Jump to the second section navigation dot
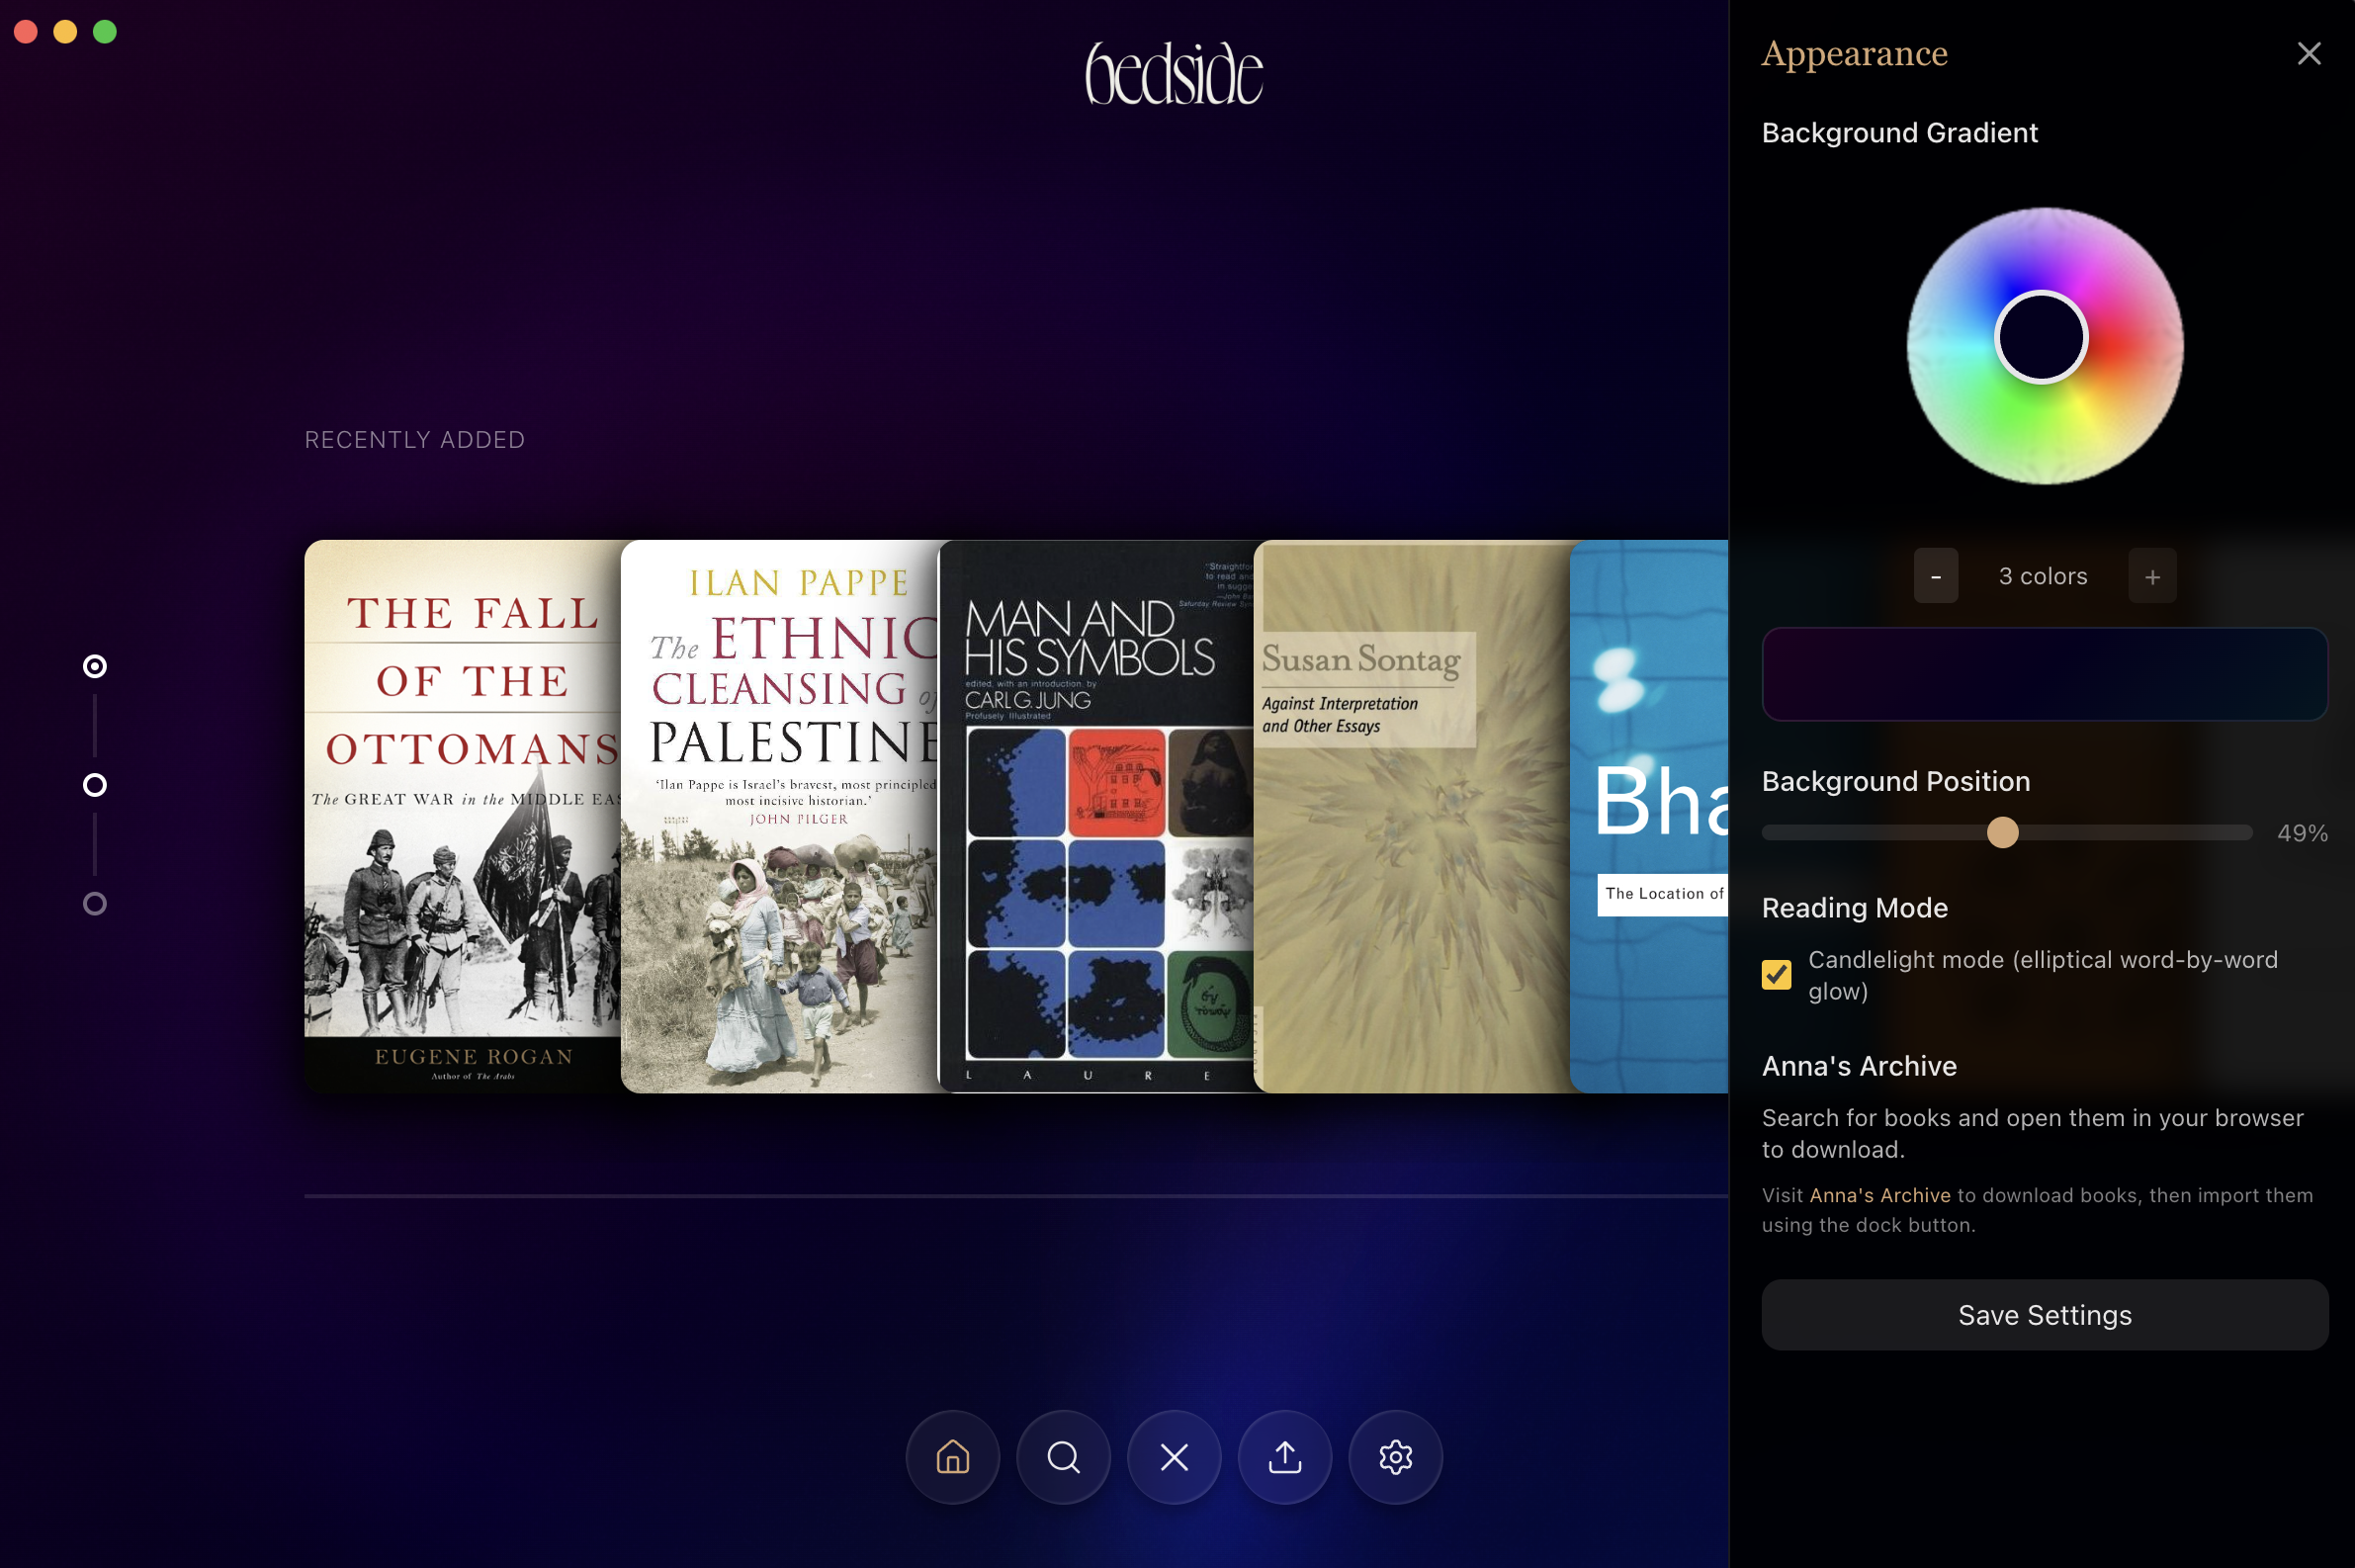Image resolution: width=2355 pixels, height=1568 pixels. tap(95, 785)
